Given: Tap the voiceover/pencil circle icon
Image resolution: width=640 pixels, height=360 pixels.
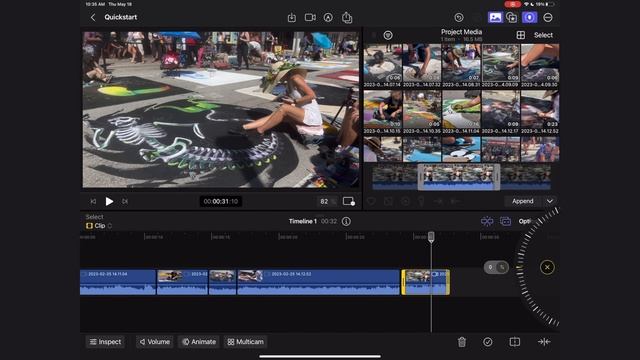Looking at the screenshot, I should pos(328,18).
